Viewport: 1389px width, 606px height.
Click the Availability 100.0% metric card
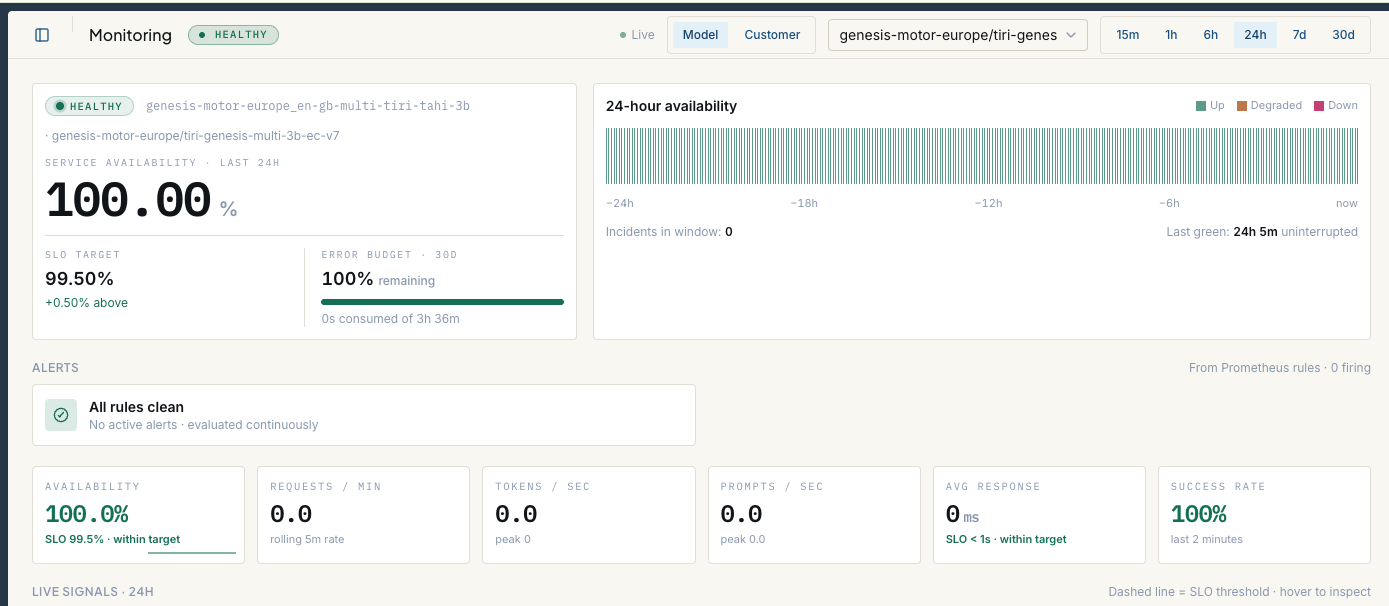[x=139, y=515]
